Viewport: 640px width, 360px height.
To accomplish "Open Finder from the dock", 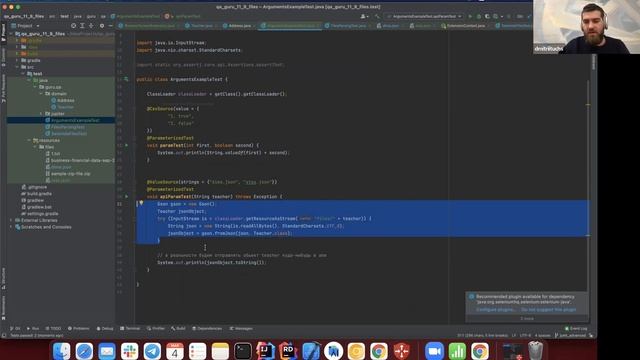I will pyautogui.click(x=62, y=351).
